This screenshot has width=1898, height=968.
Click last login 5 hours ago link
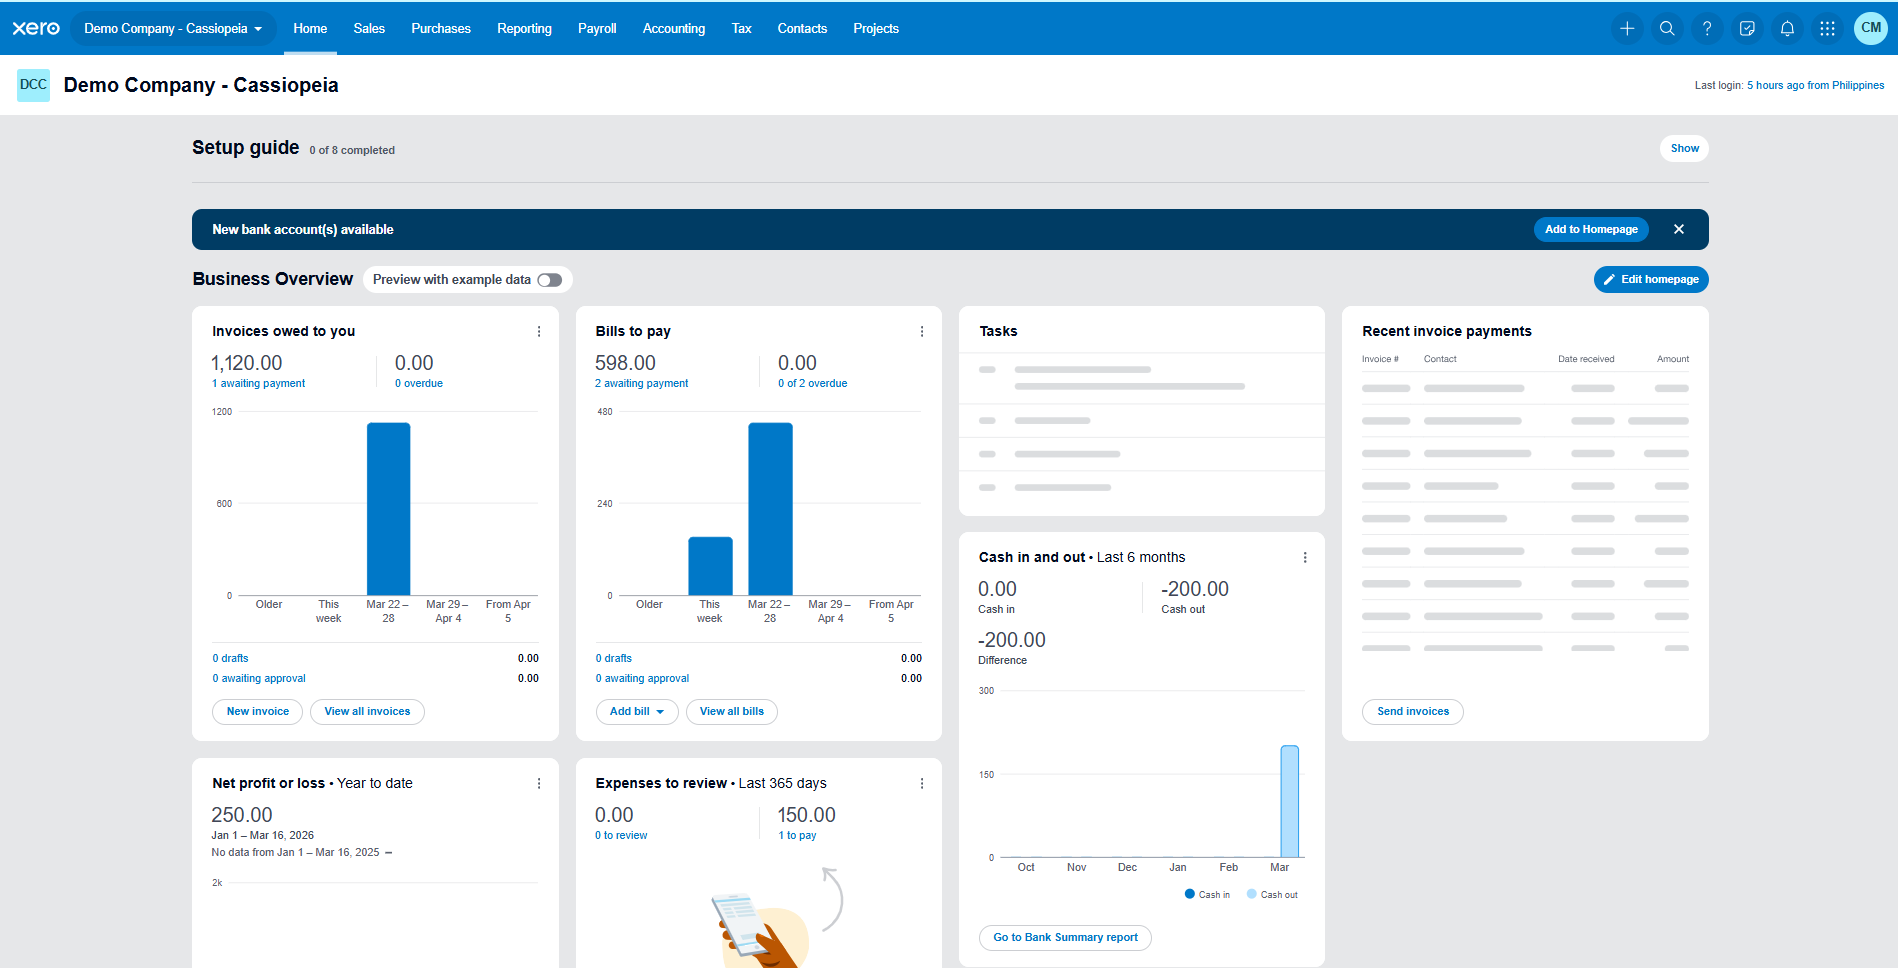1815,85
